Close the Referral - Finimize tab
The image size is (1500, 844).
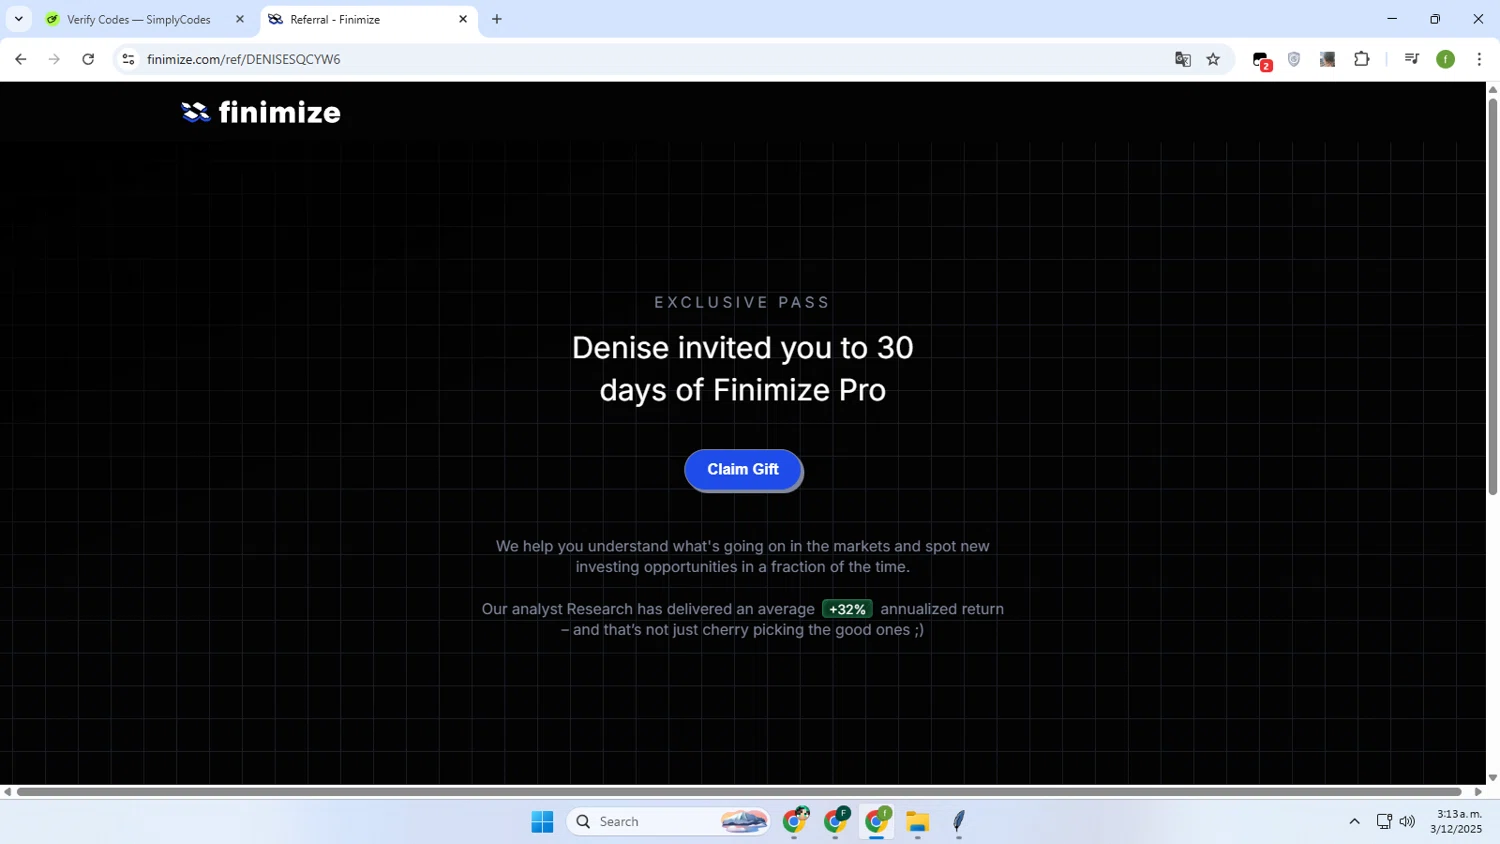463,19
